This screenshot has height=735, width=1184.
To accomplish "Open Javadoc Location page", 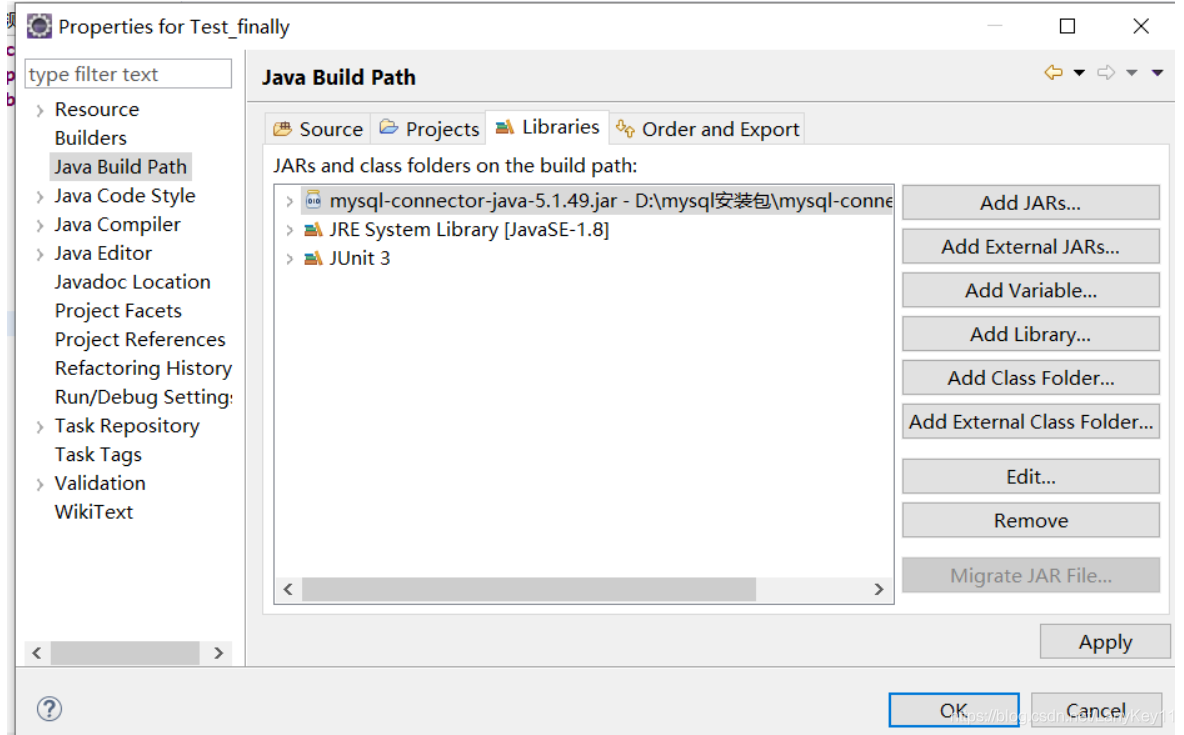I will [132, 282].
